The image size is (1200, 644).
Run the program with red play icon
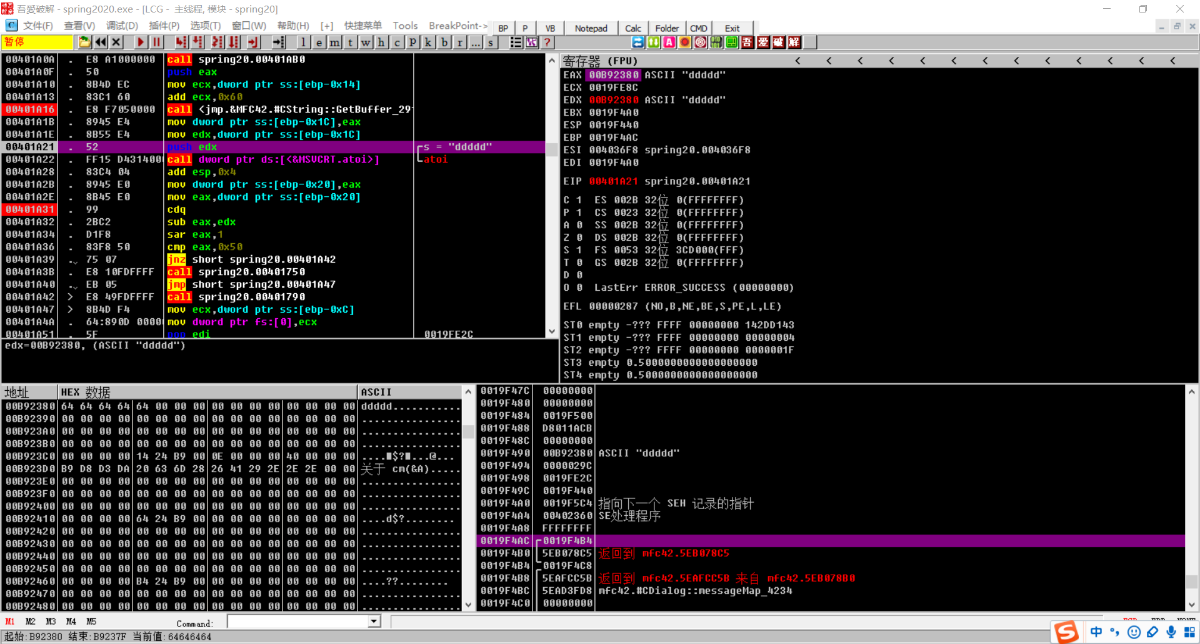click(141, 42)
